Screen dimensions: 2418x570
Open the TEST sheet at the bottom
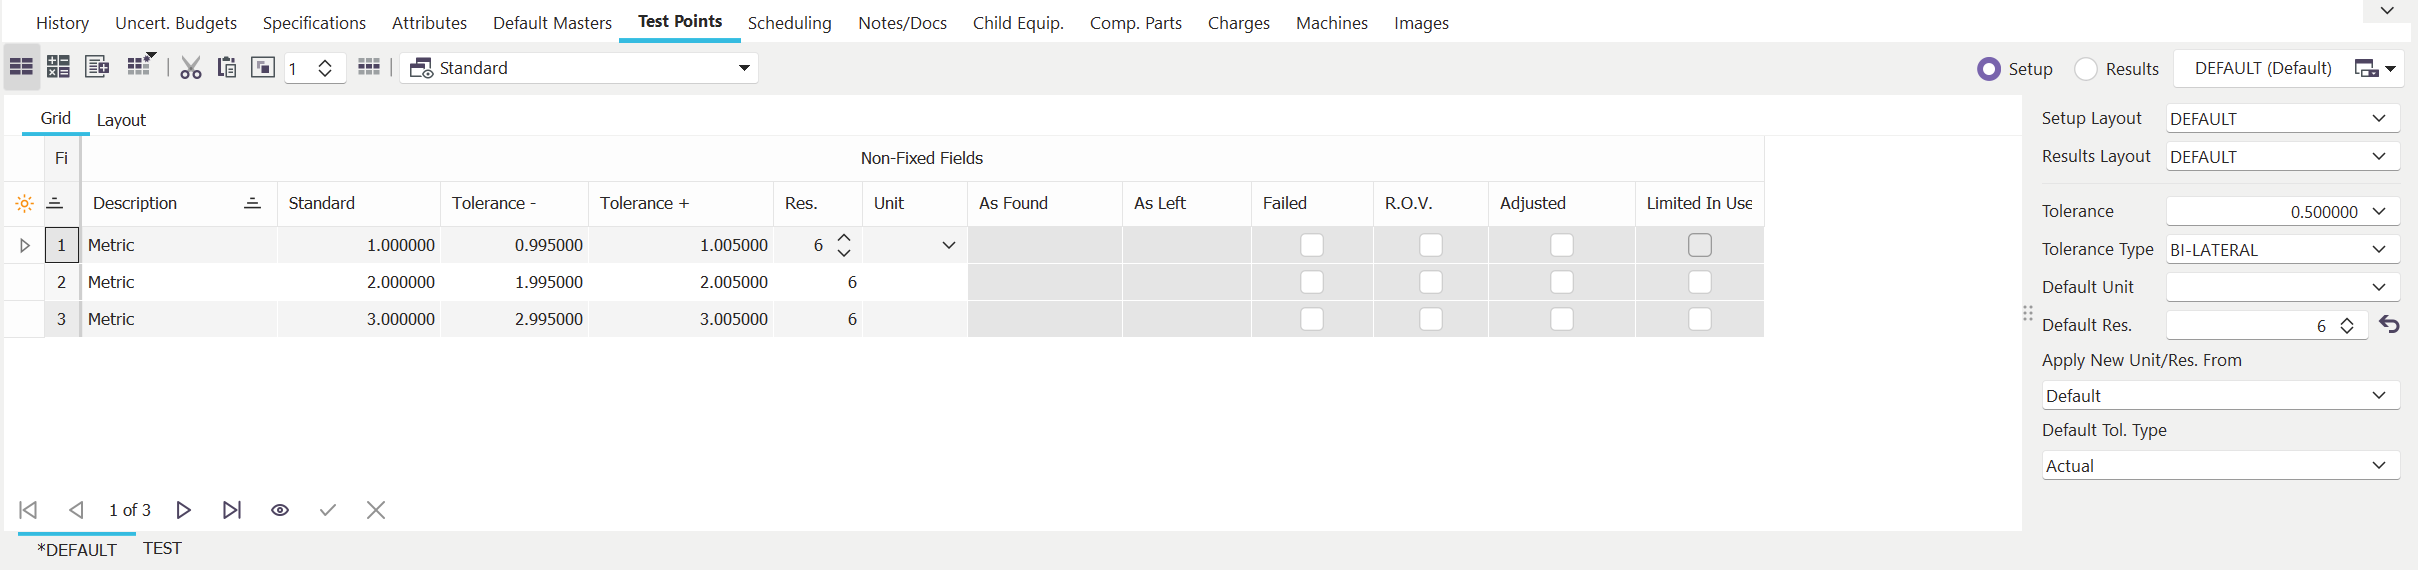click(162, 548)
